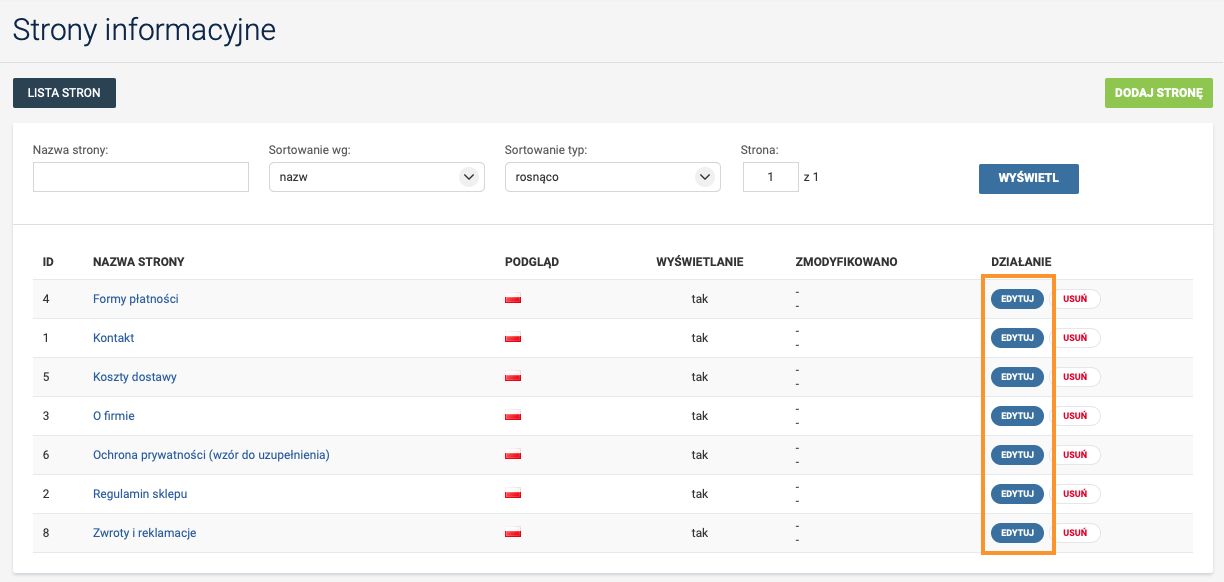Delete the Formy płatności page
Viewport: 1224px width, 582px height.
tap(1075, 299)
